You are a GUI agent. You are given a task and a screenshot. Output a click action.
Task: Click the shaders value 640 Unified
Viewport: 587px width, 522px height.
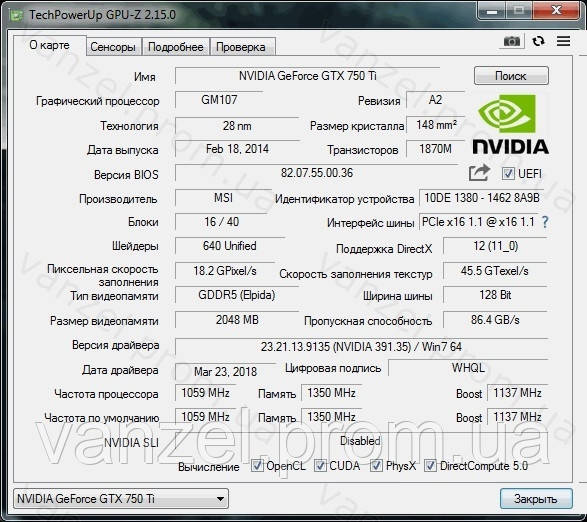(x=229, y=246)
